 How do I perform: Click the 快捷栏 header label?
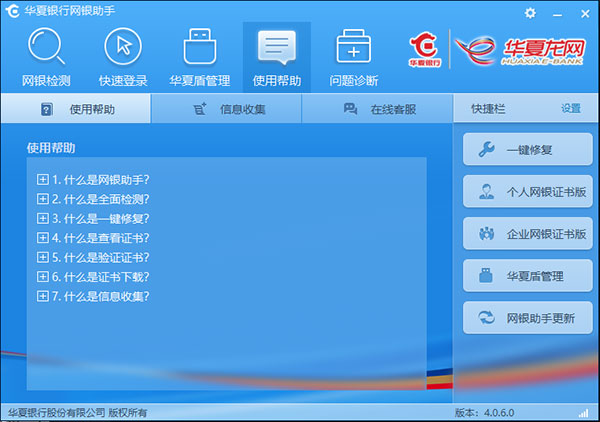[x=488, y=109]
